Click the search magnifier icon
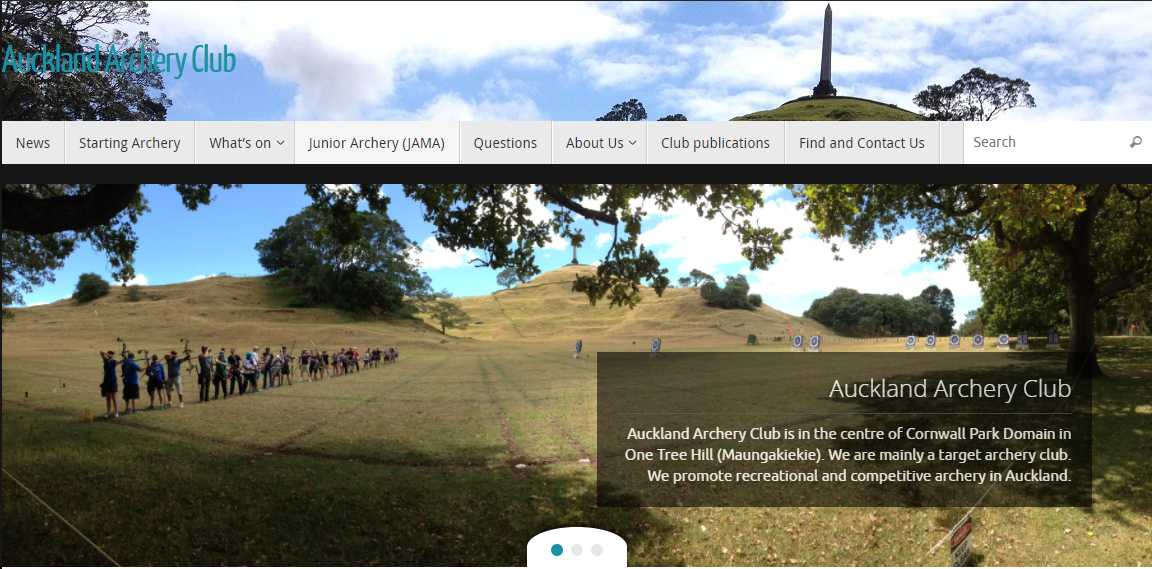Image resolution: width=1152 pixels, height=569 pixels. [1136, 143]
